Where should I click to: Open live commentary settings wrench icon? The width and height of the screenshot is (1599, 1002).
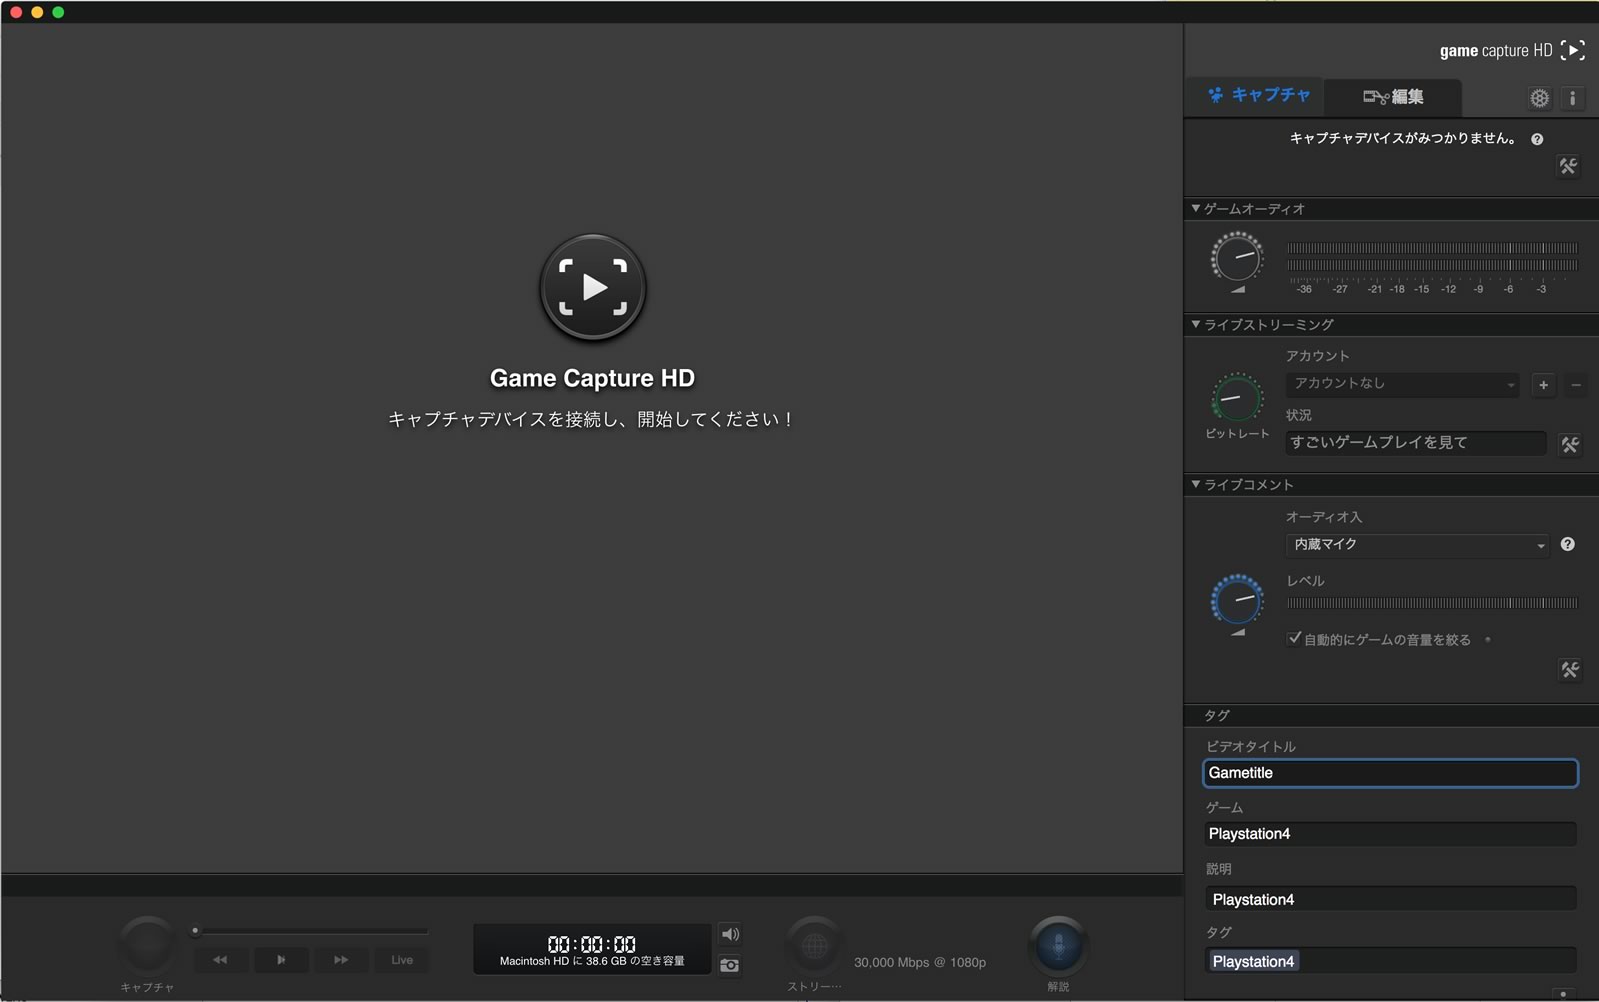point(1570,670)
